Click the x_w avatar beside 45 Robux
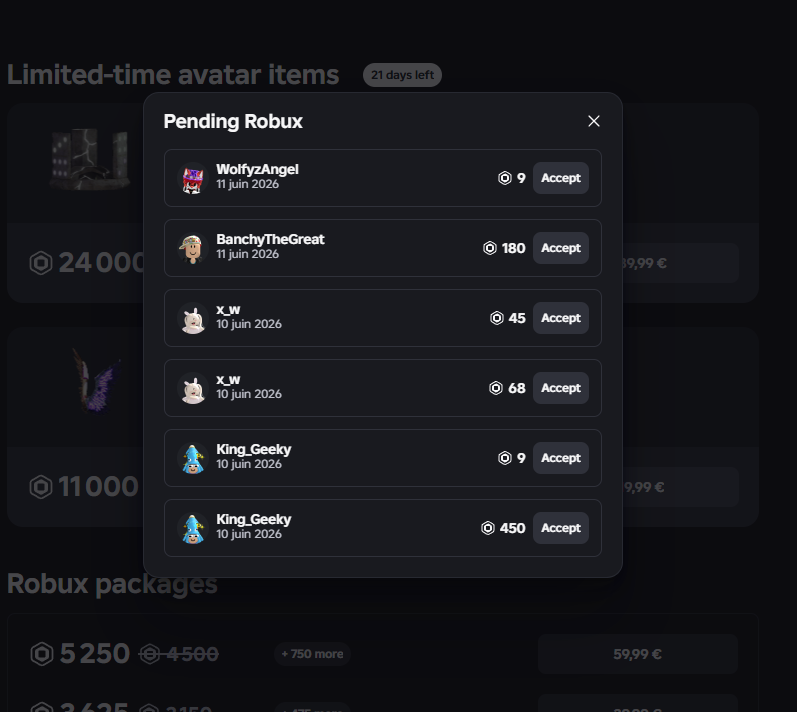Viewport: 797px width, 712px height. tap(193, 319)
